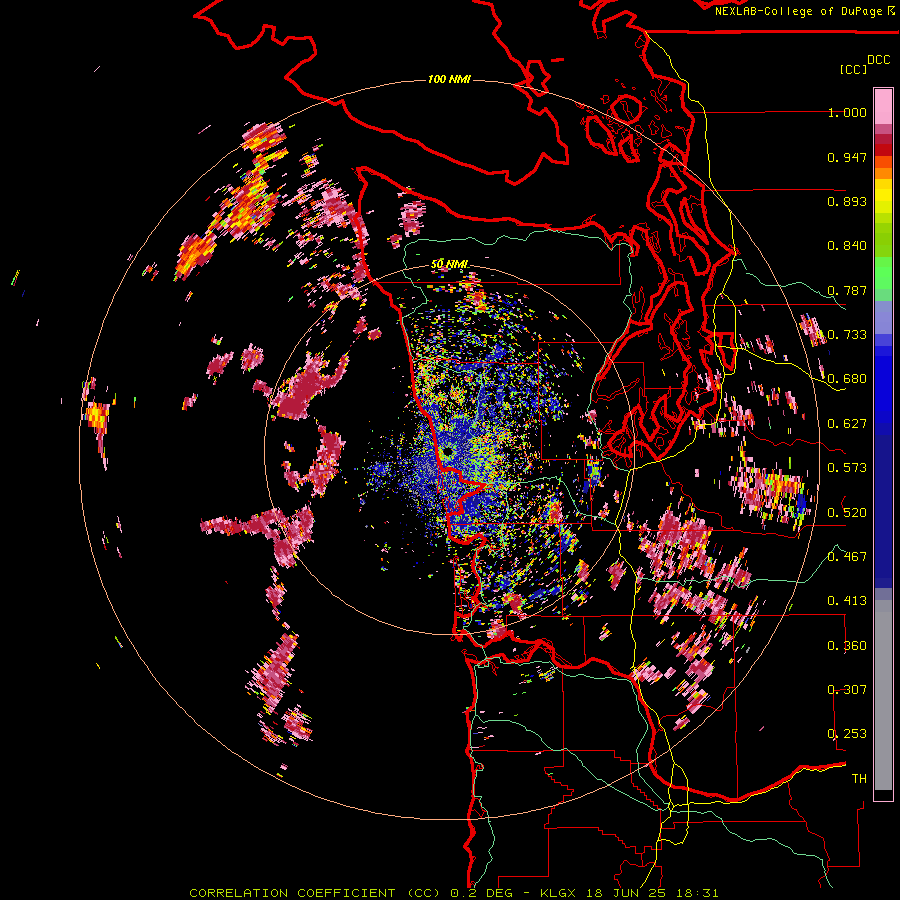Click the 0.840 legend value
Viewport: 900px width, 900px height.
[847, 246]
